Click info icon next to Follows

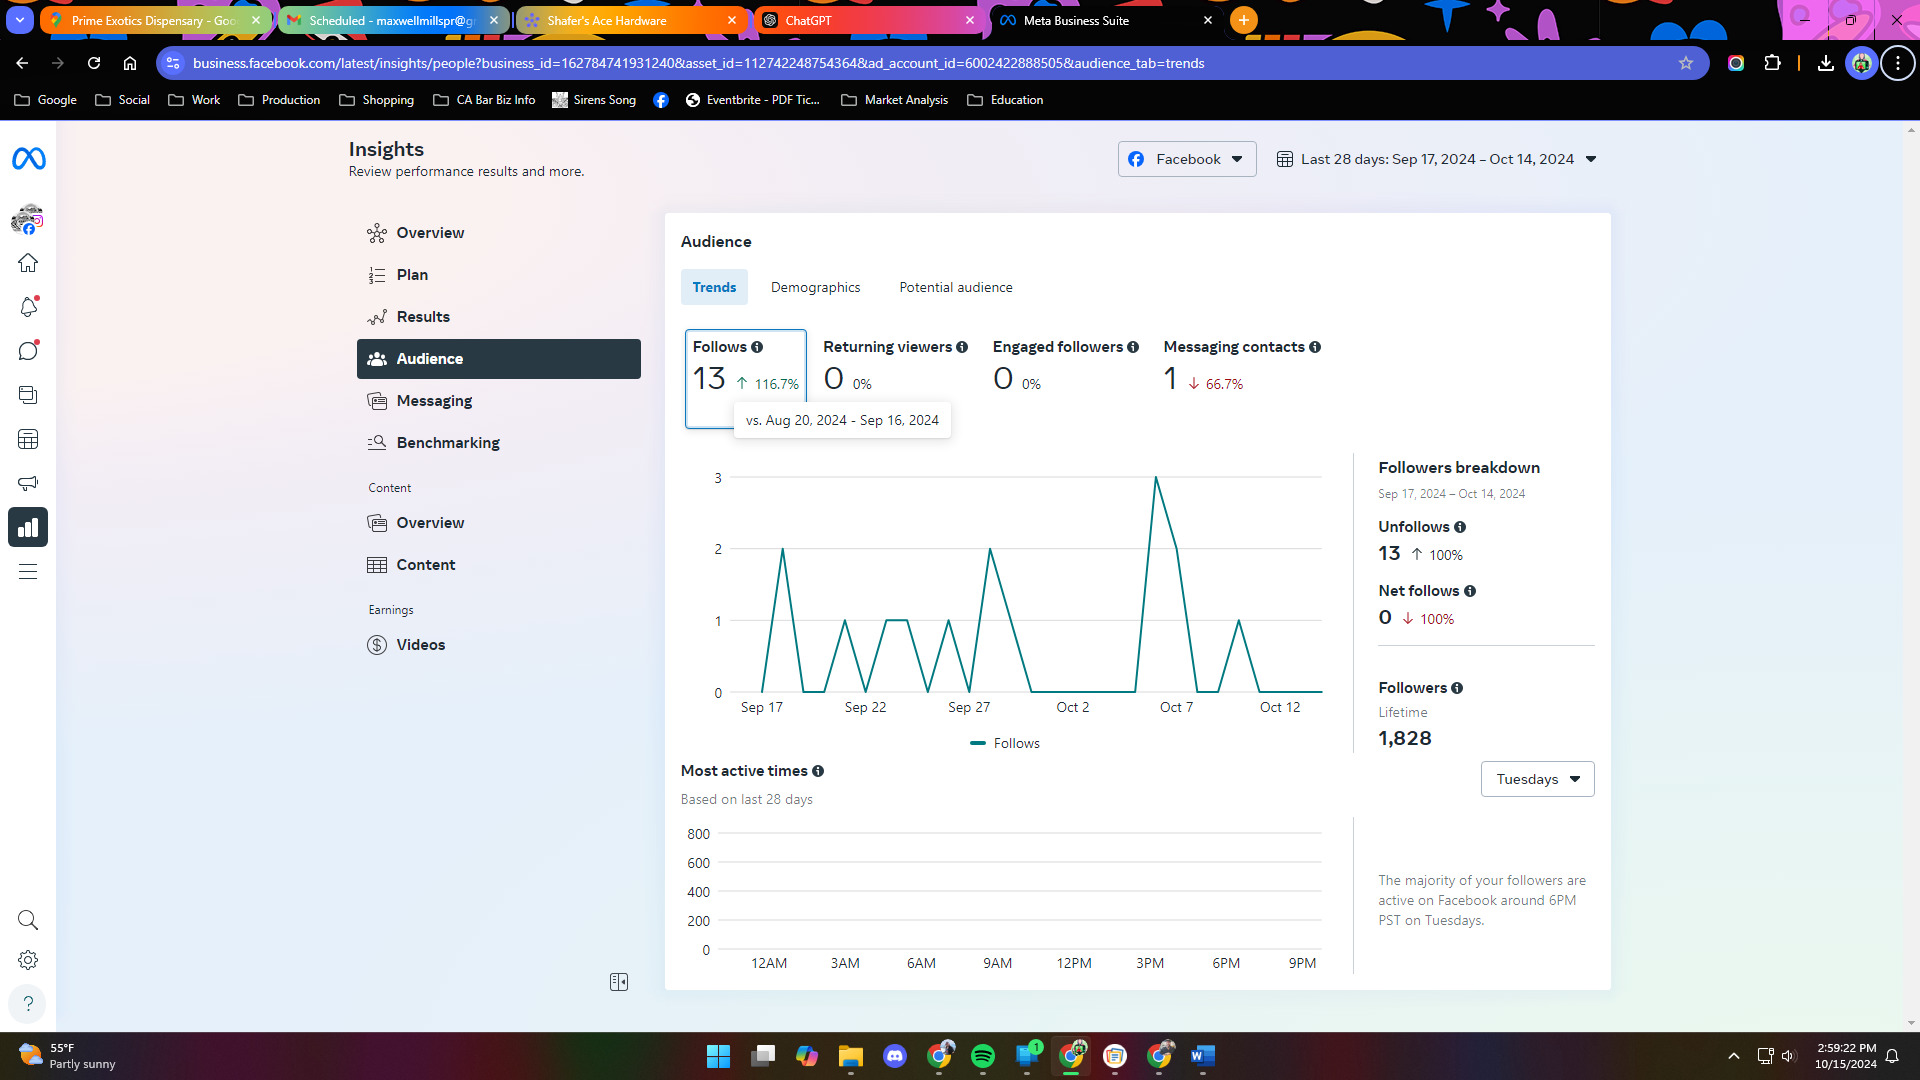[757, 347]
